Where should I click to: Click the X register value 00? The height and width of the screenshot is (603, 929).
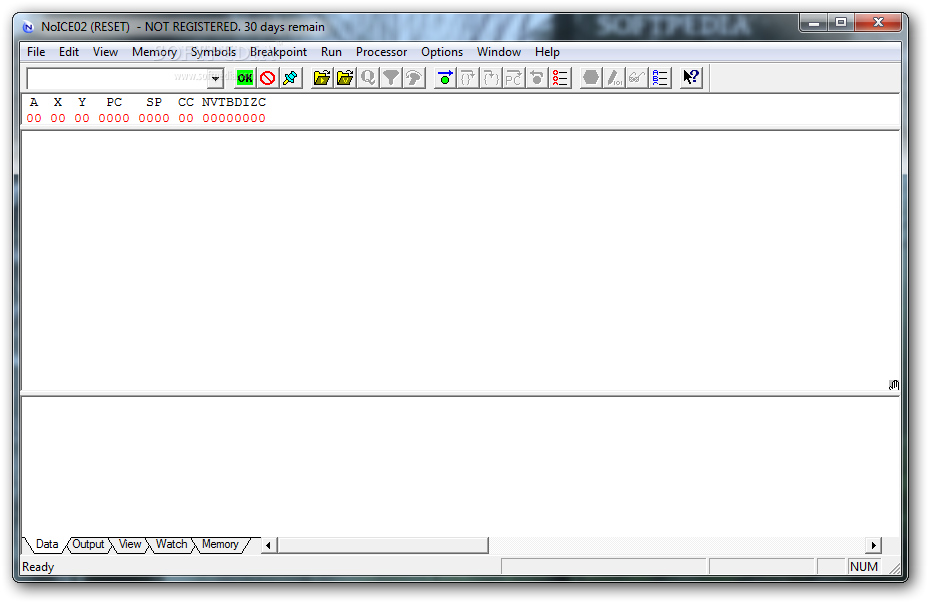58,118
